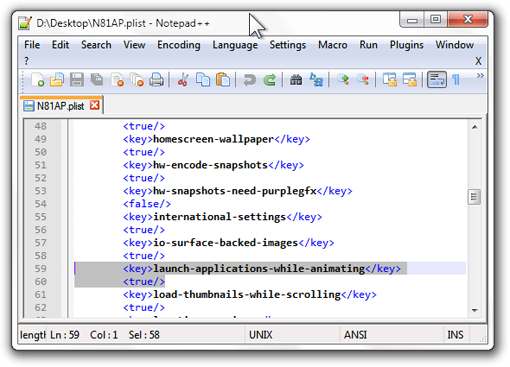Click Notepad++ title bar app icon
Image resolution: width=510 pixels, height=367 pixels.
click(25, 23)
